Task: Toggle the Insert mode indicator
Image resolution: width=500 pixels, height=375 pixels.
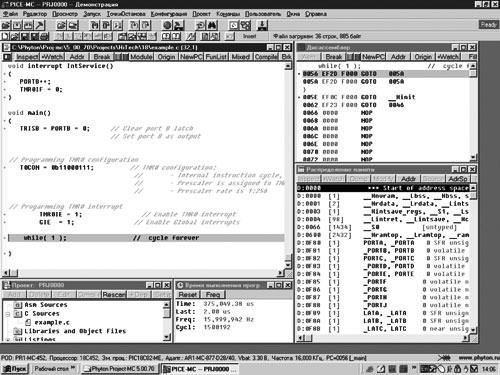Action: point(249,36)
